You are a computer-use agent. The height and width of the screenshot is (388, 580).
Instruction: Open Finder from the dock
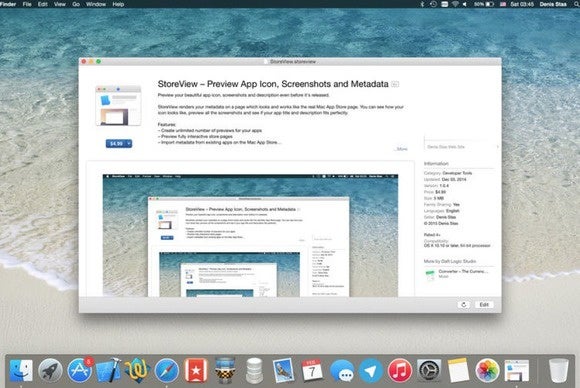coord(21,370)
